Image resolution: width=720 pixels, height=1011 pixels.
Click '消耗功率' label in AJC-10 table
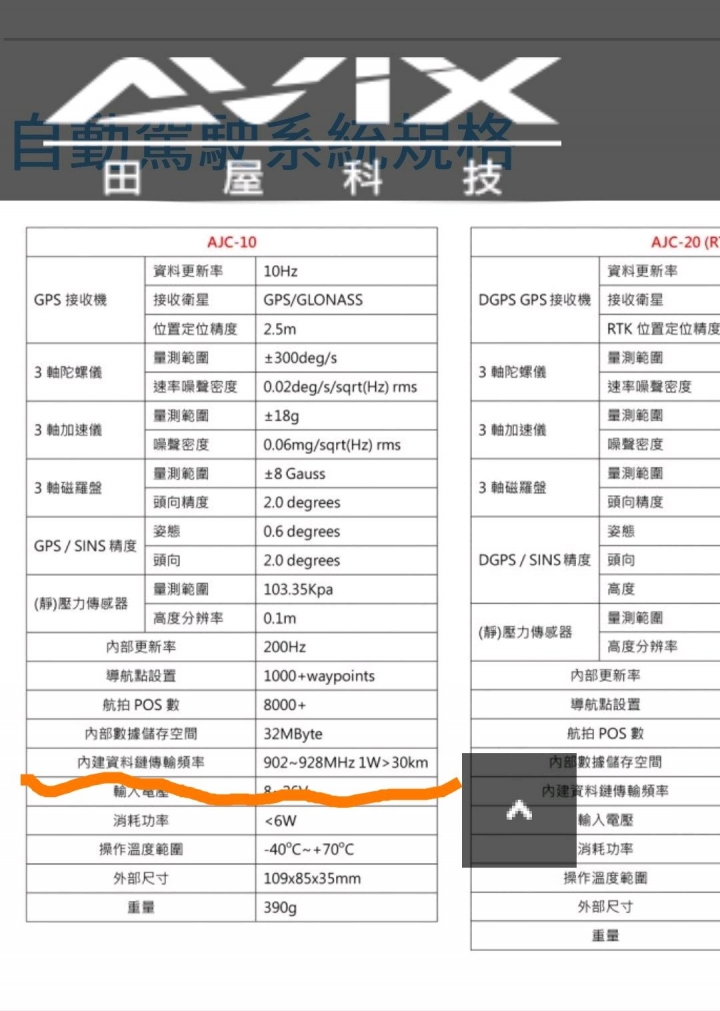pos(141,821)
